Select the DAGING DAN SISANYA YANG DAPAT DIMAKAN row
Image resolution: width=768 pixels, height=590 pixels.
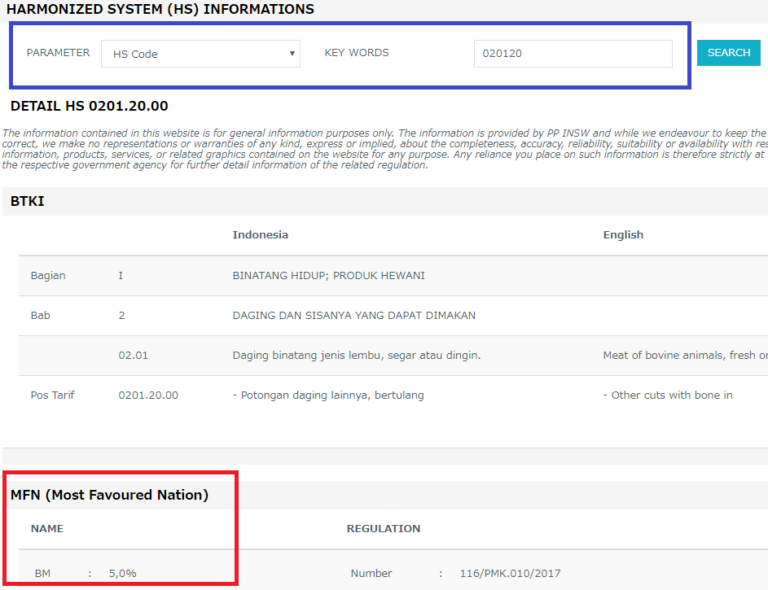pyautogui.click(x=354, y=315)
